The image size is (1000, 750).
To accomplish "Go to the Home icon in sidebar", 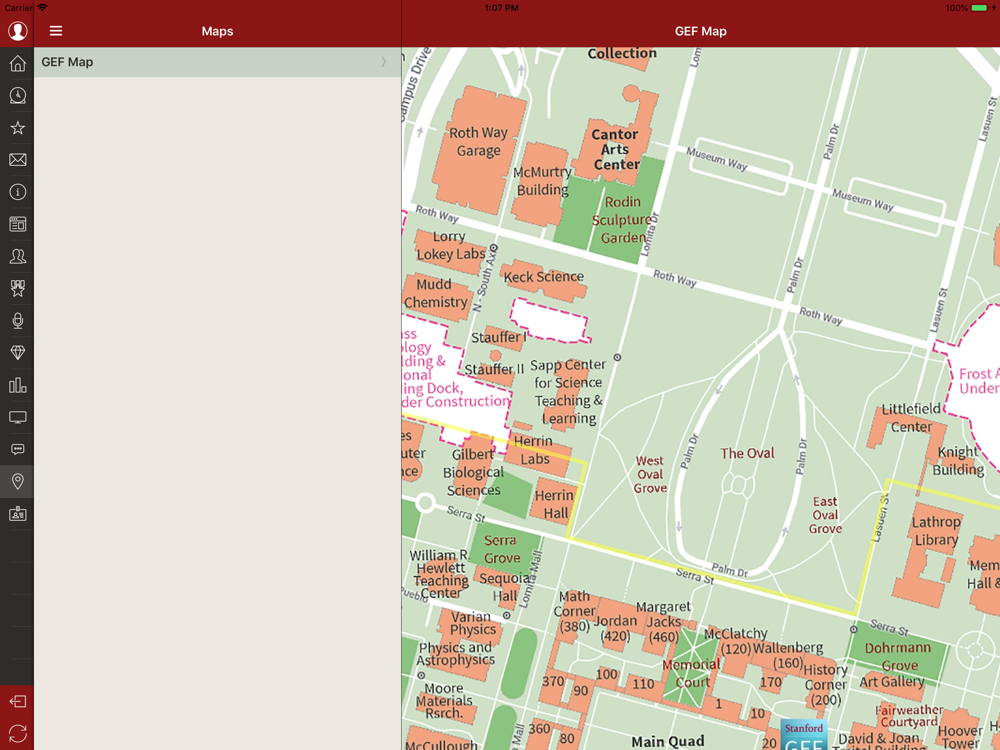I will (x=17, y=63).
